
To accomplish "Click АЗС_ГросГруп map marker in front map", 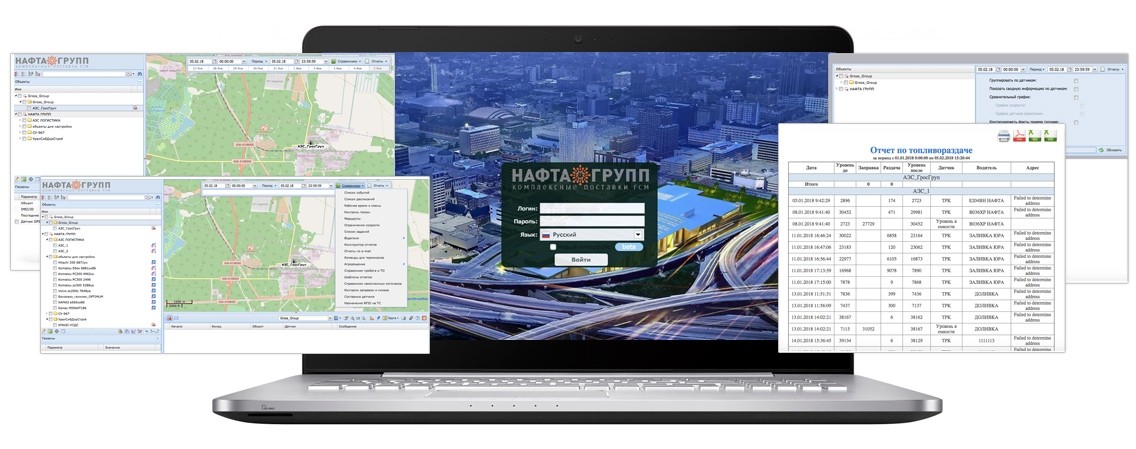I will click(294, 262).
